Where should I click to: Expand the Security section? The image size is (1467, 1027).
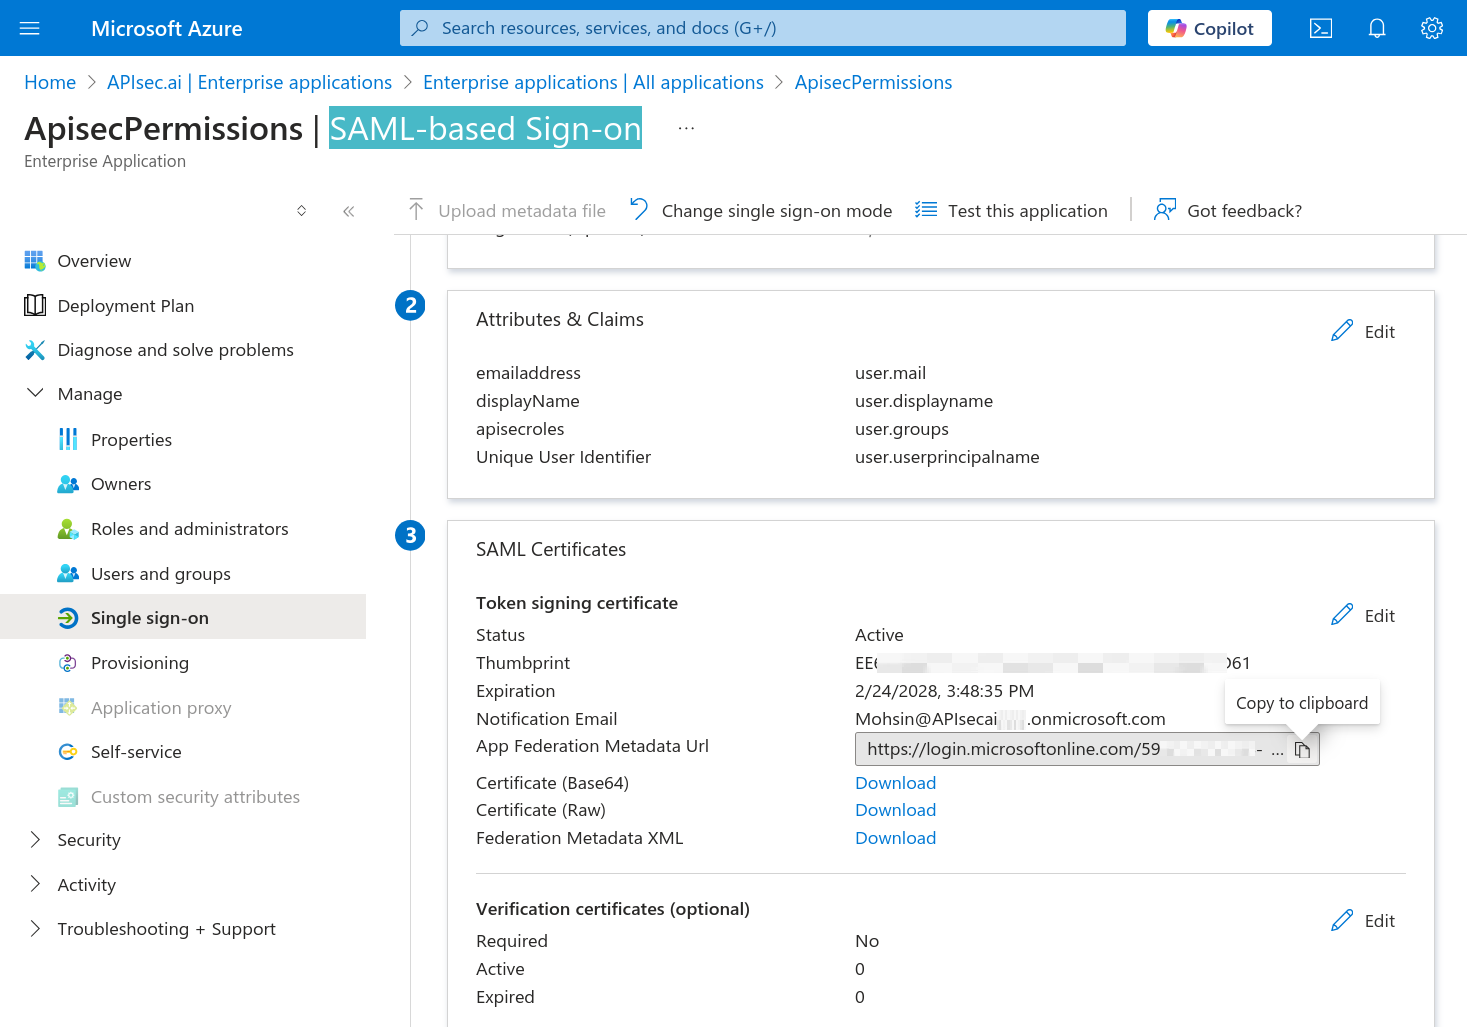click(36, 840)
